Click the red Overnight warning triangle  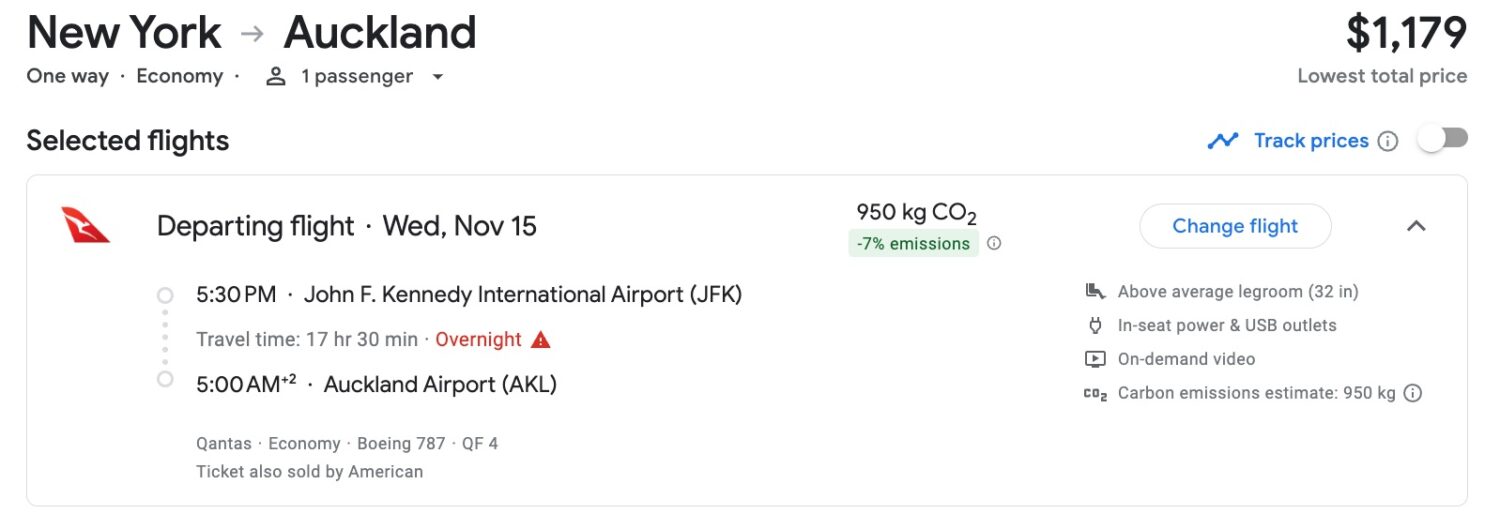(x=541, y=340)
